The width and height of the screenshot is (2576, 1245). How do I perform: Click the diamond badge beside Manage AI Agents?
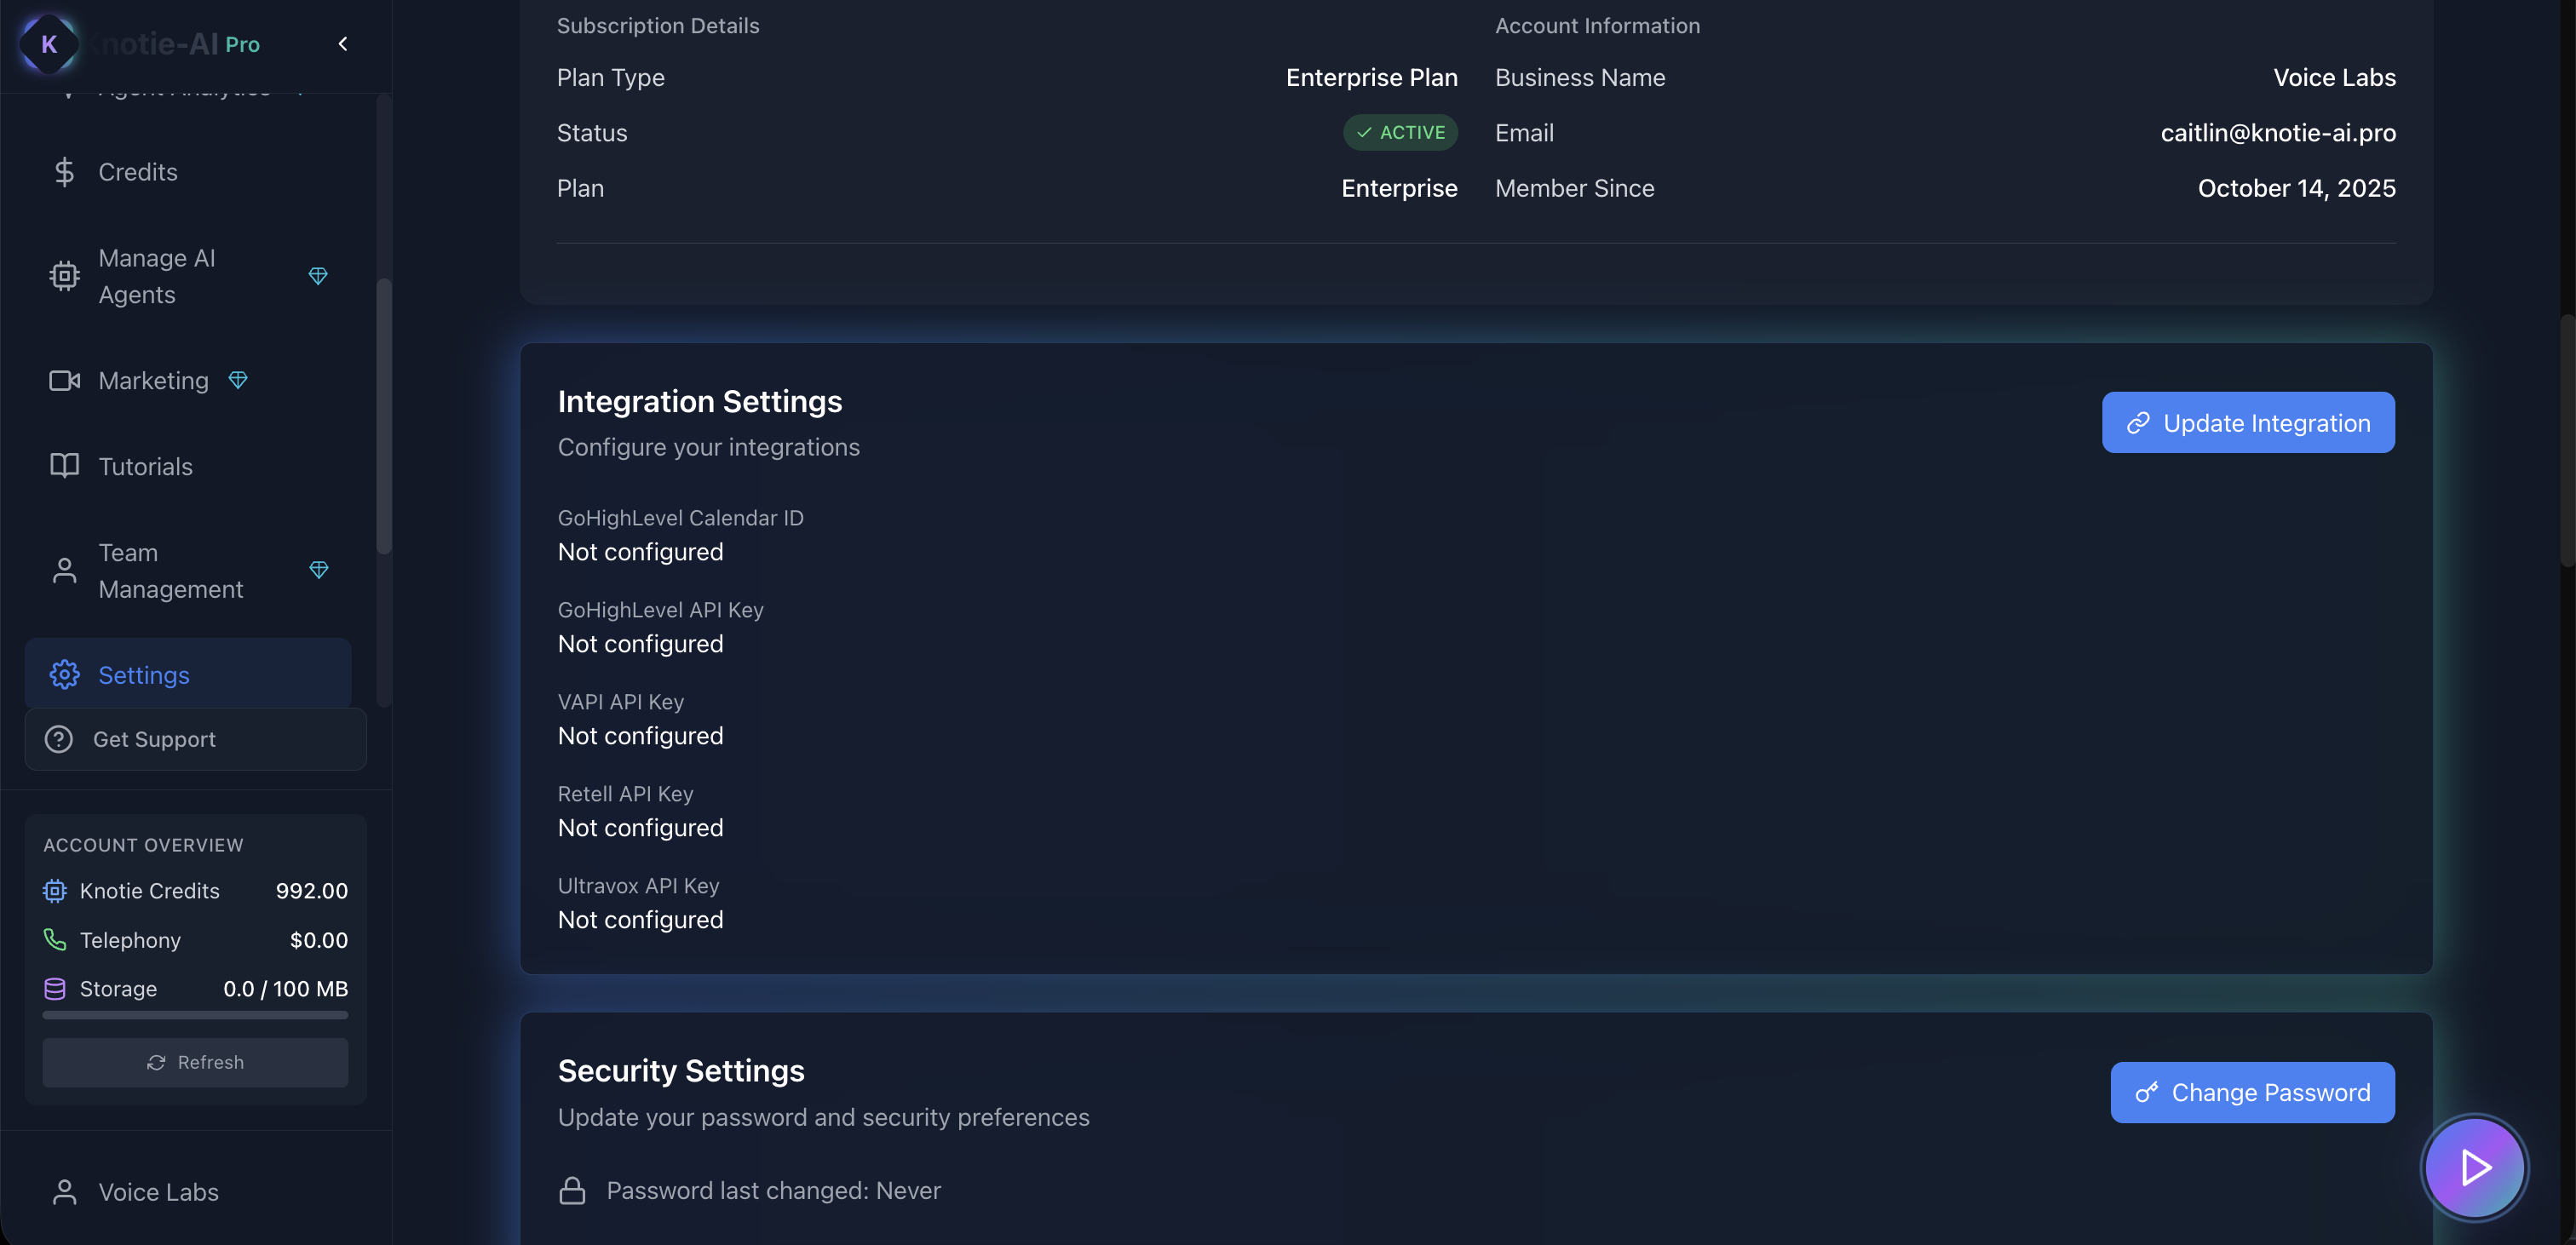318,276
